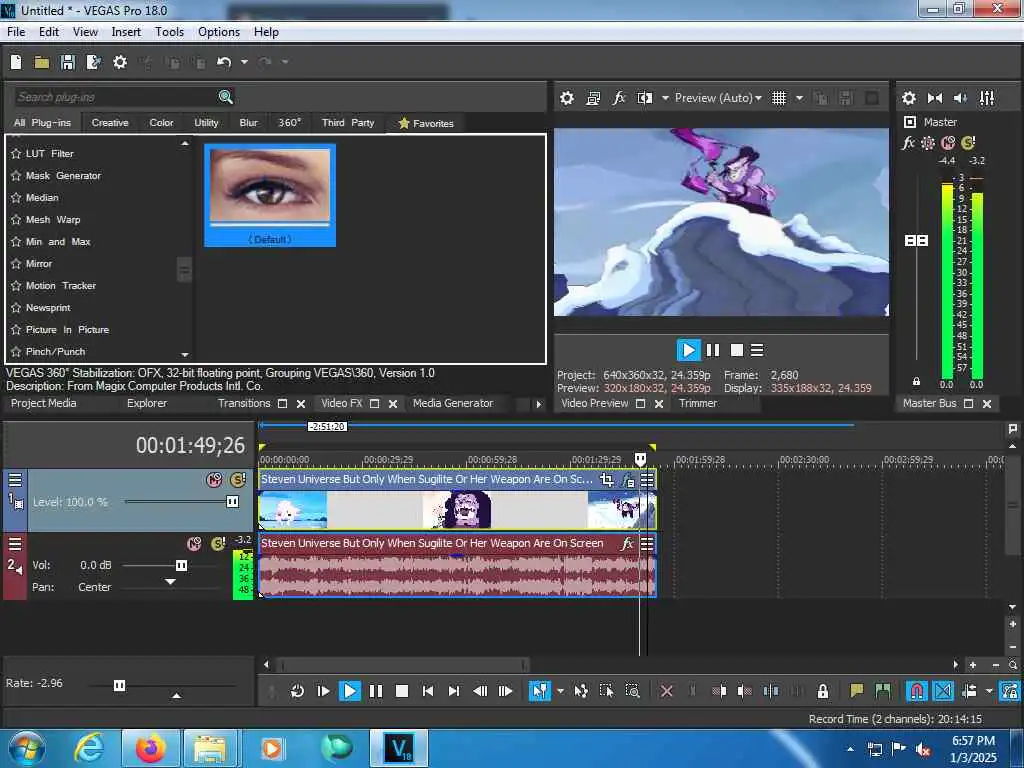Save the project with the floppy disk icon

pos(67,62)
